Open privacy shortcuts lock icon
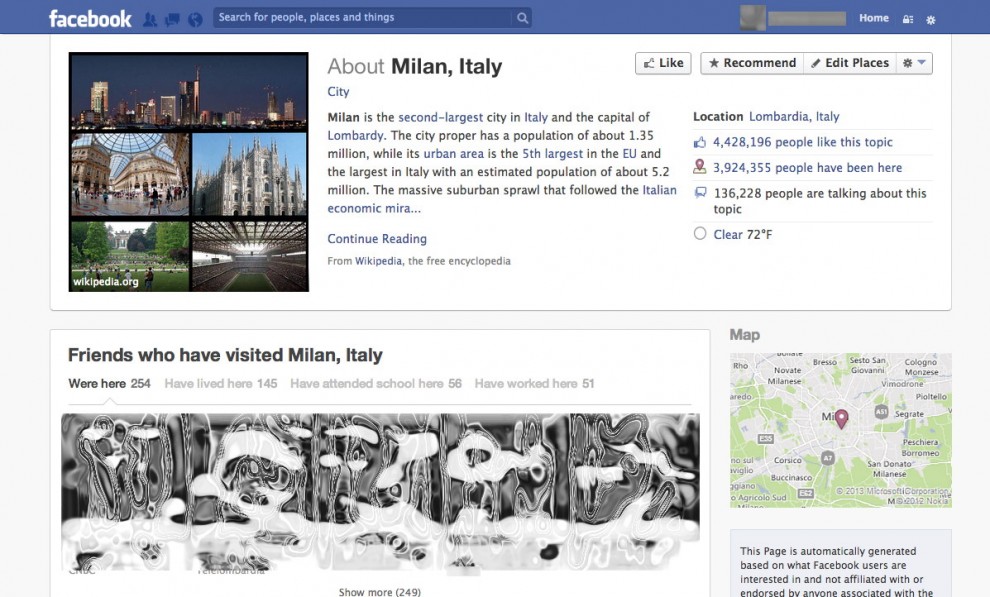The image size is (990, 597). tap(908, 19)
